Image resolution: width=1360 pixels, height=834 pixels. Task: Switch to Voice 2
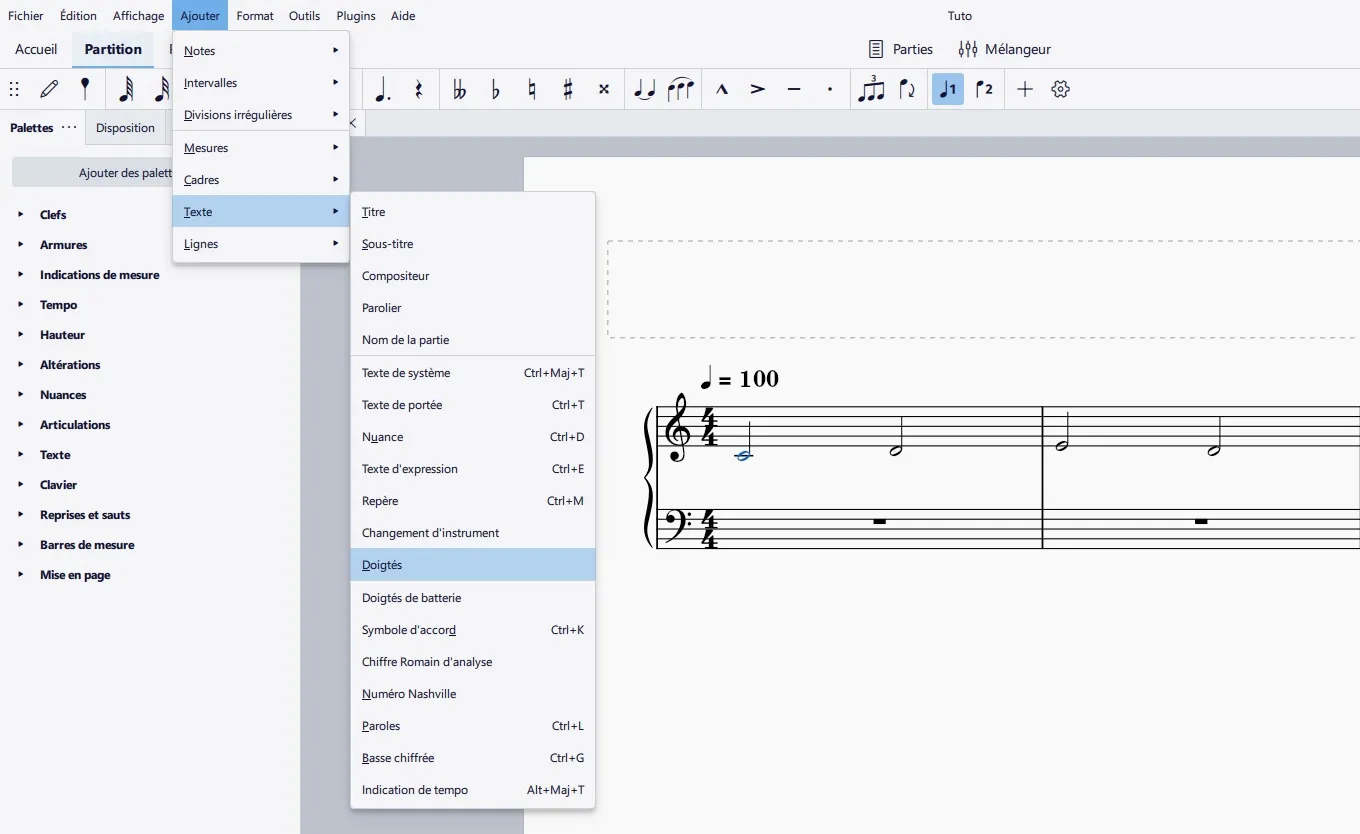click(984, 90)
